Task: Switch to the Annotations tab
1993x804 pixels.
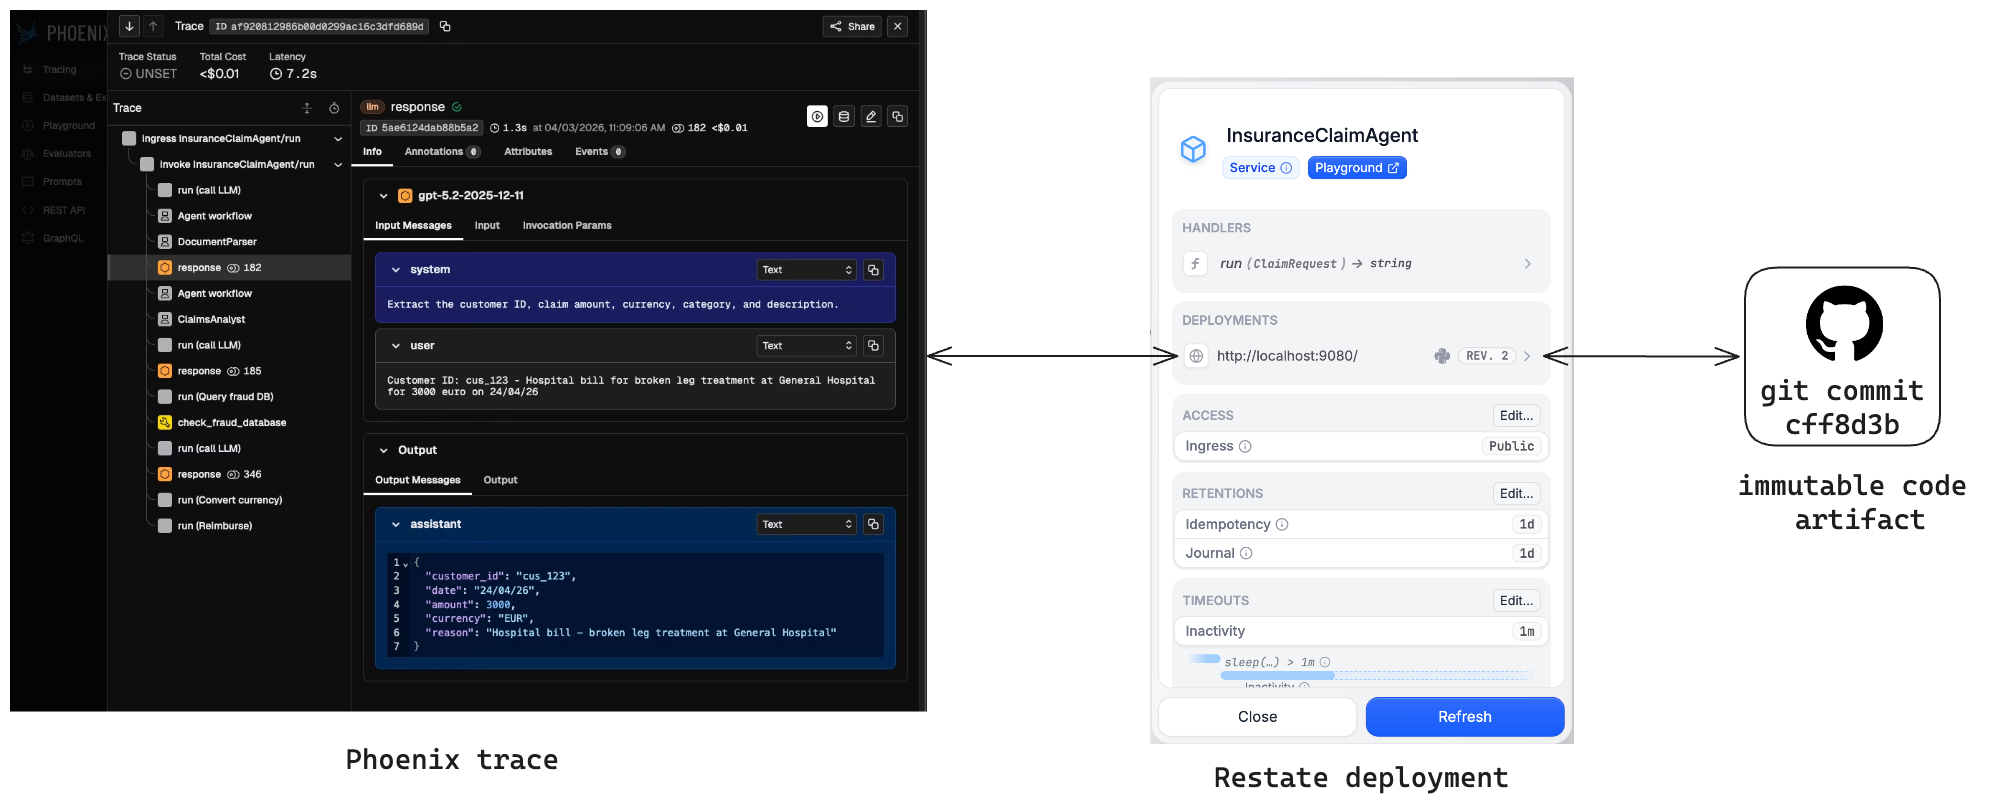Action: pyautogui.click(x=442, y=152)
